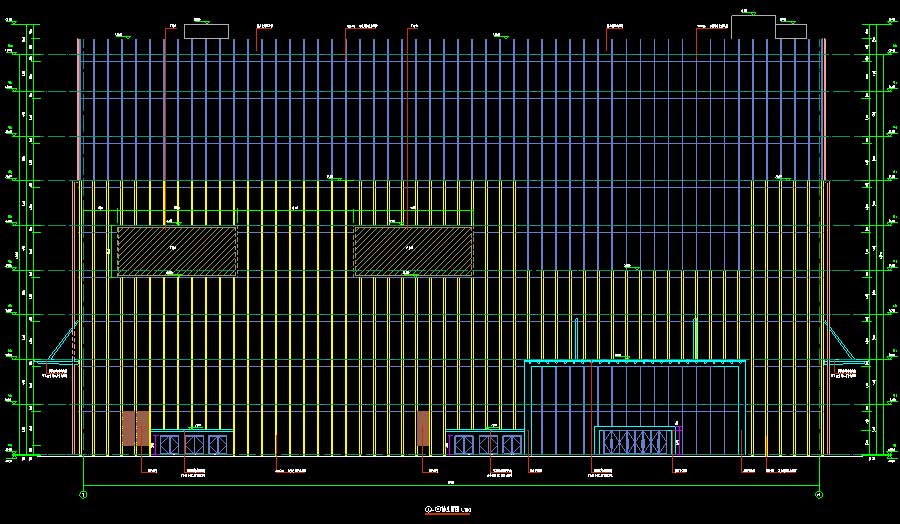Select the left ground-floor glass door group
Screen dimensions: 900x524
click(x=192, y=443)
